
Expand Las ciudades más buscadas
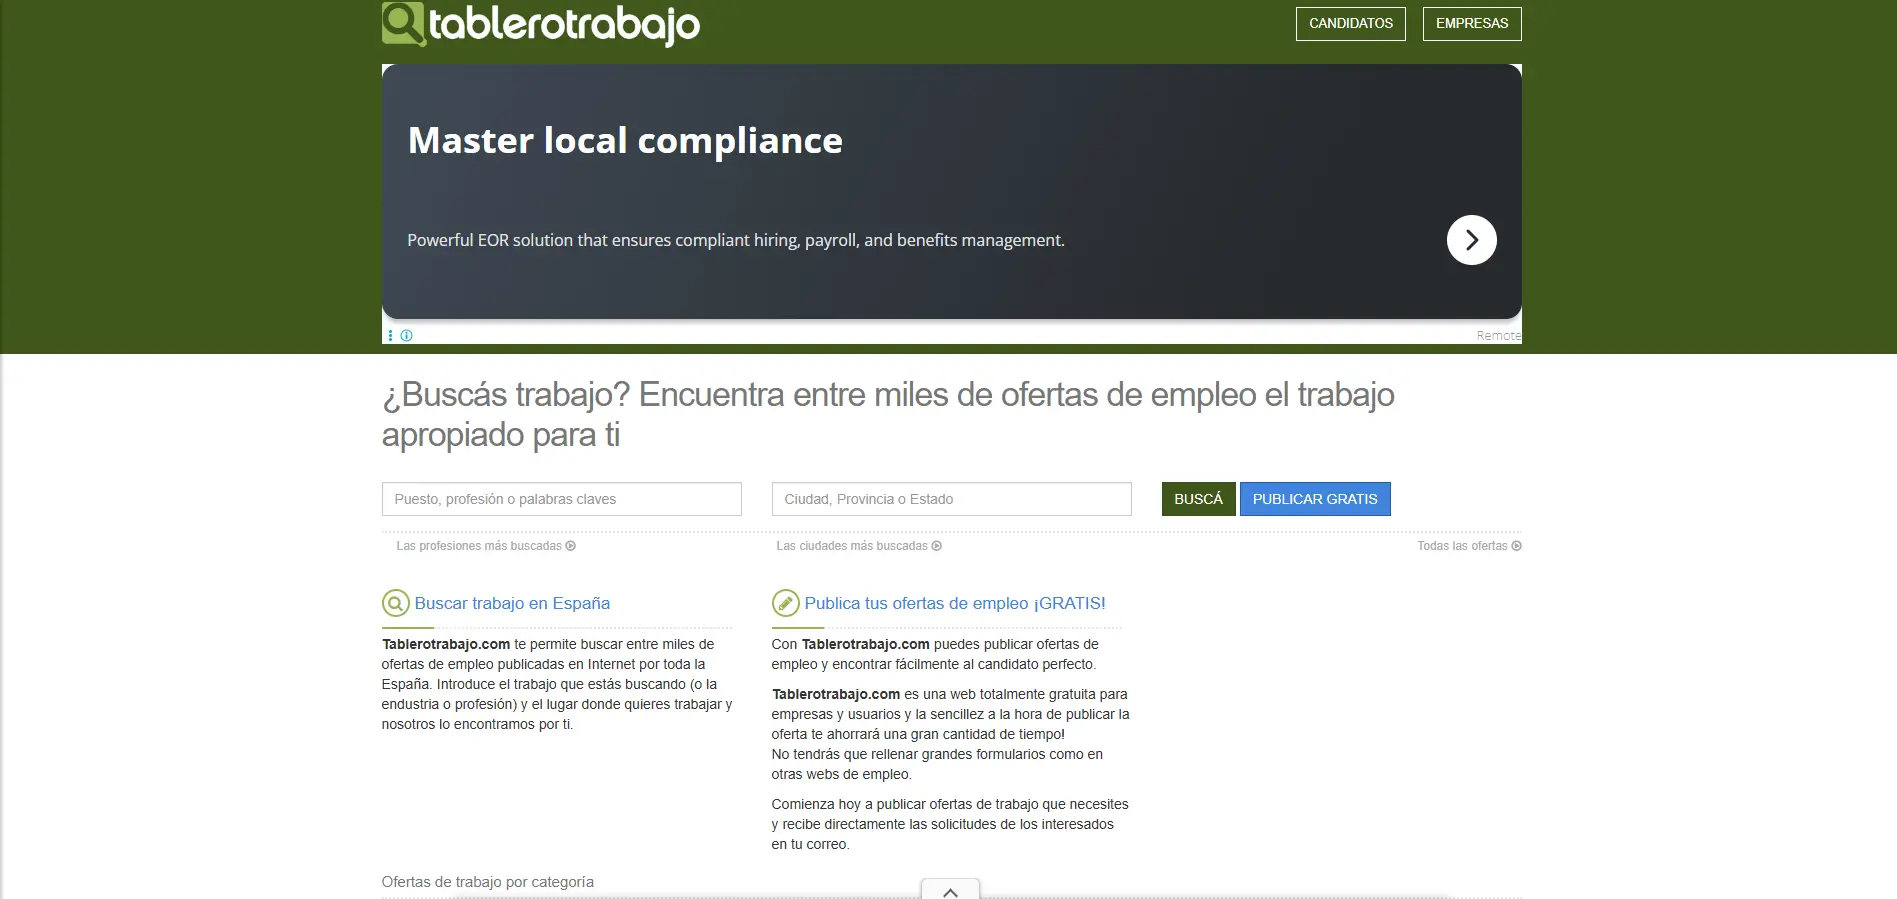coord(859,546)
